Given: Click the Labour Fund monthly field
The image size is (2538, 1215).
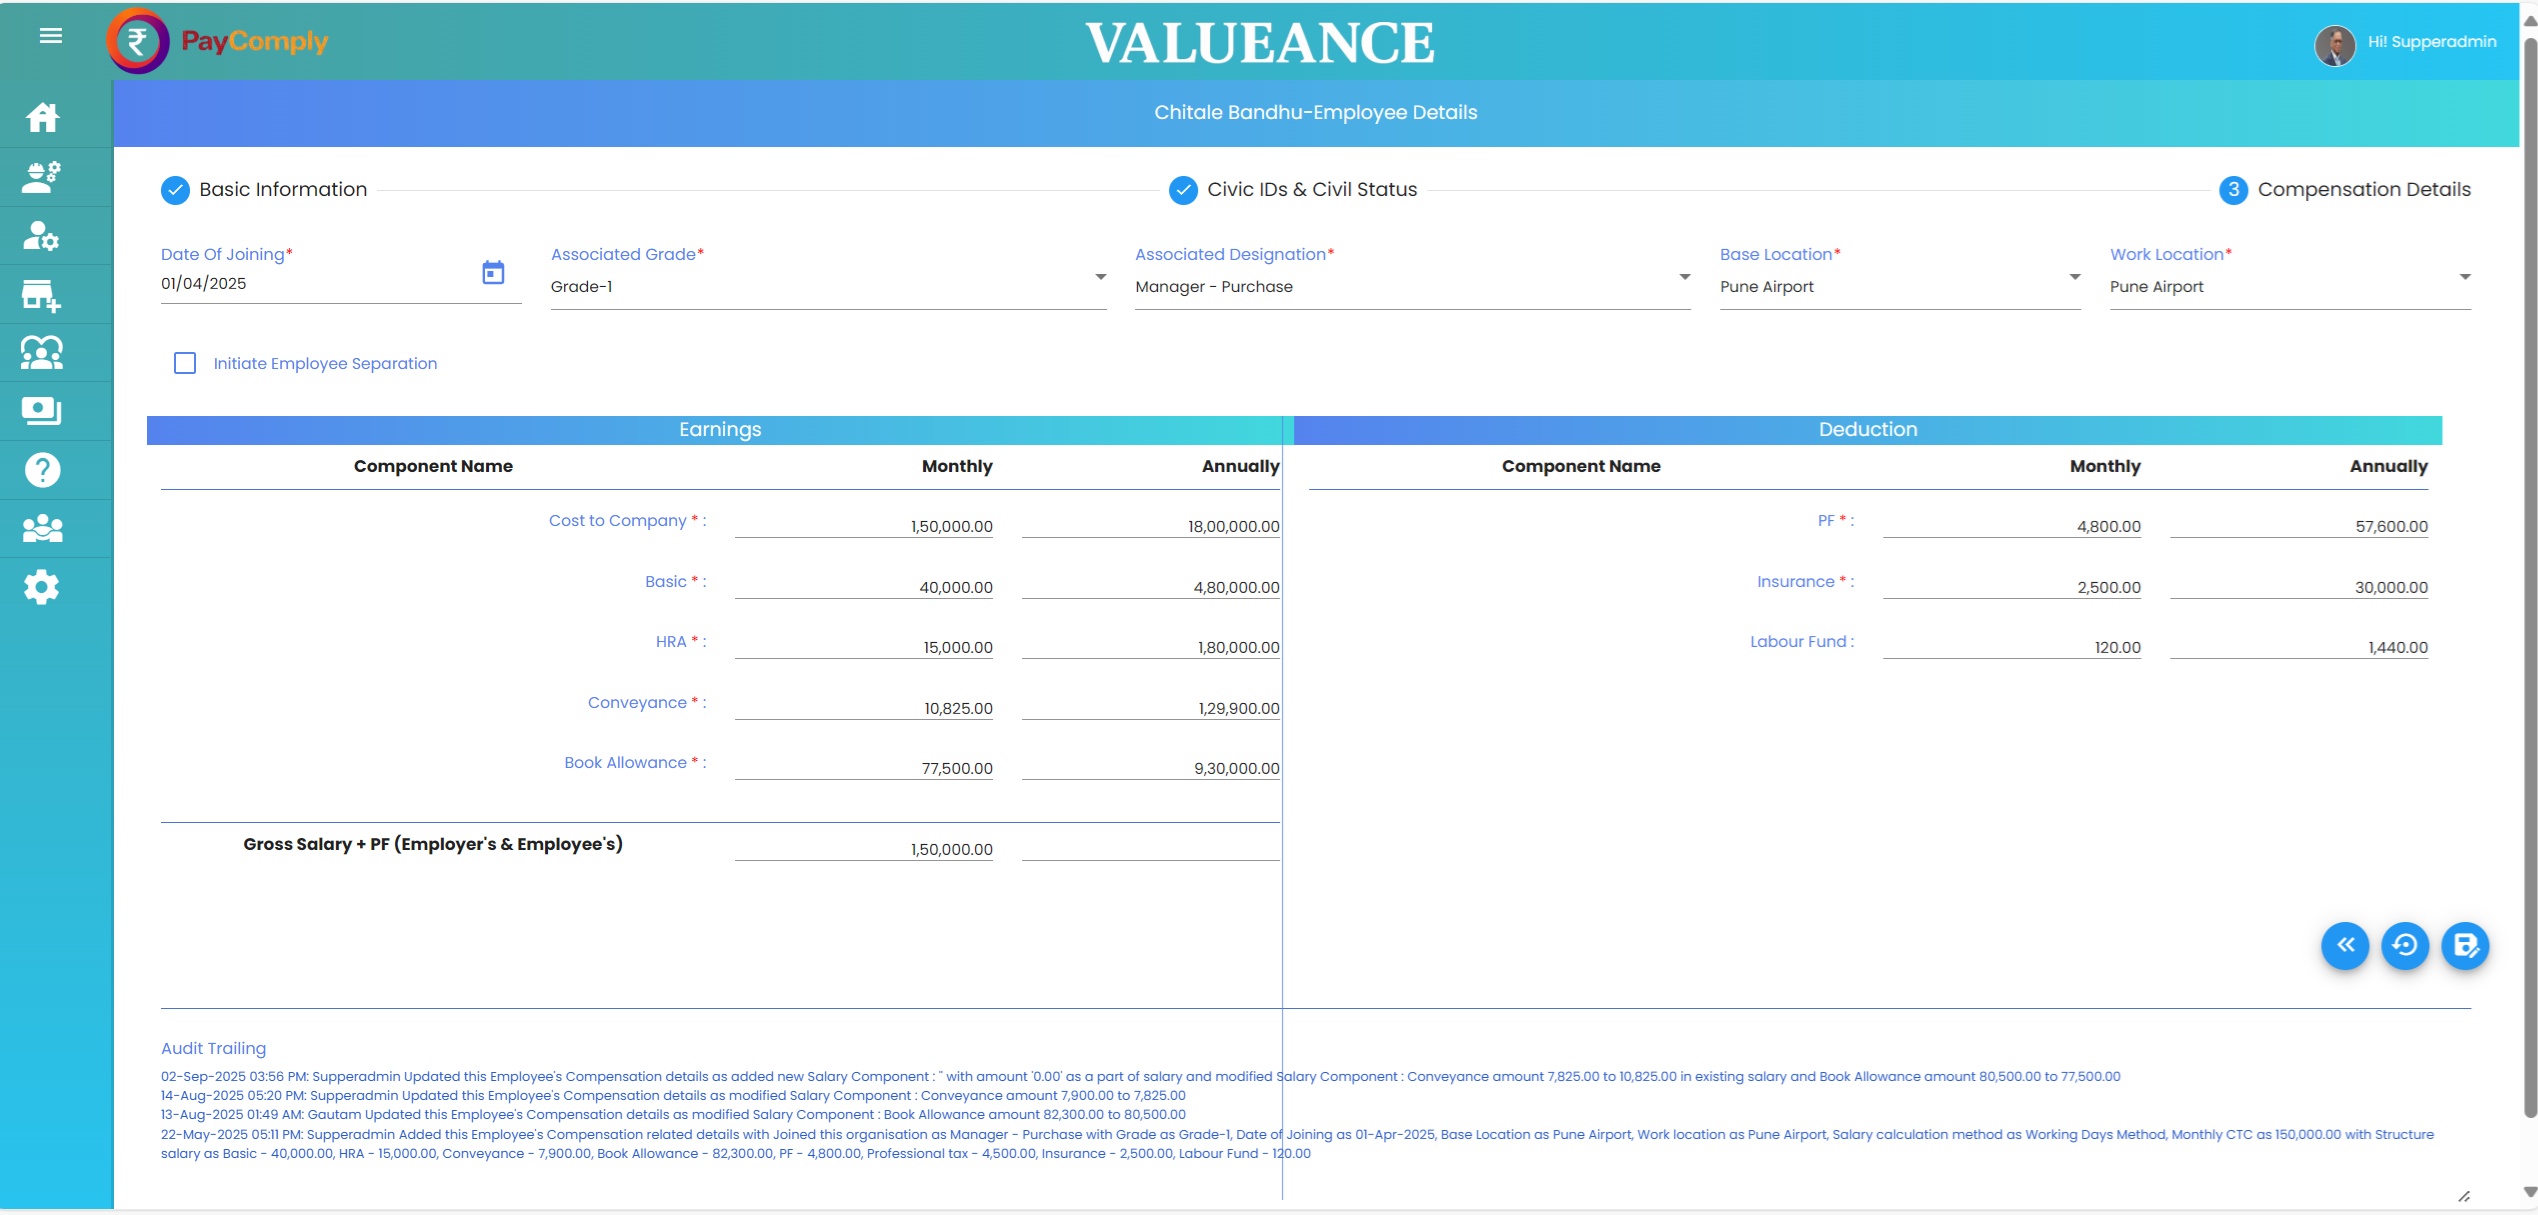Looking at the screenshot, I should coord(2012,647).
